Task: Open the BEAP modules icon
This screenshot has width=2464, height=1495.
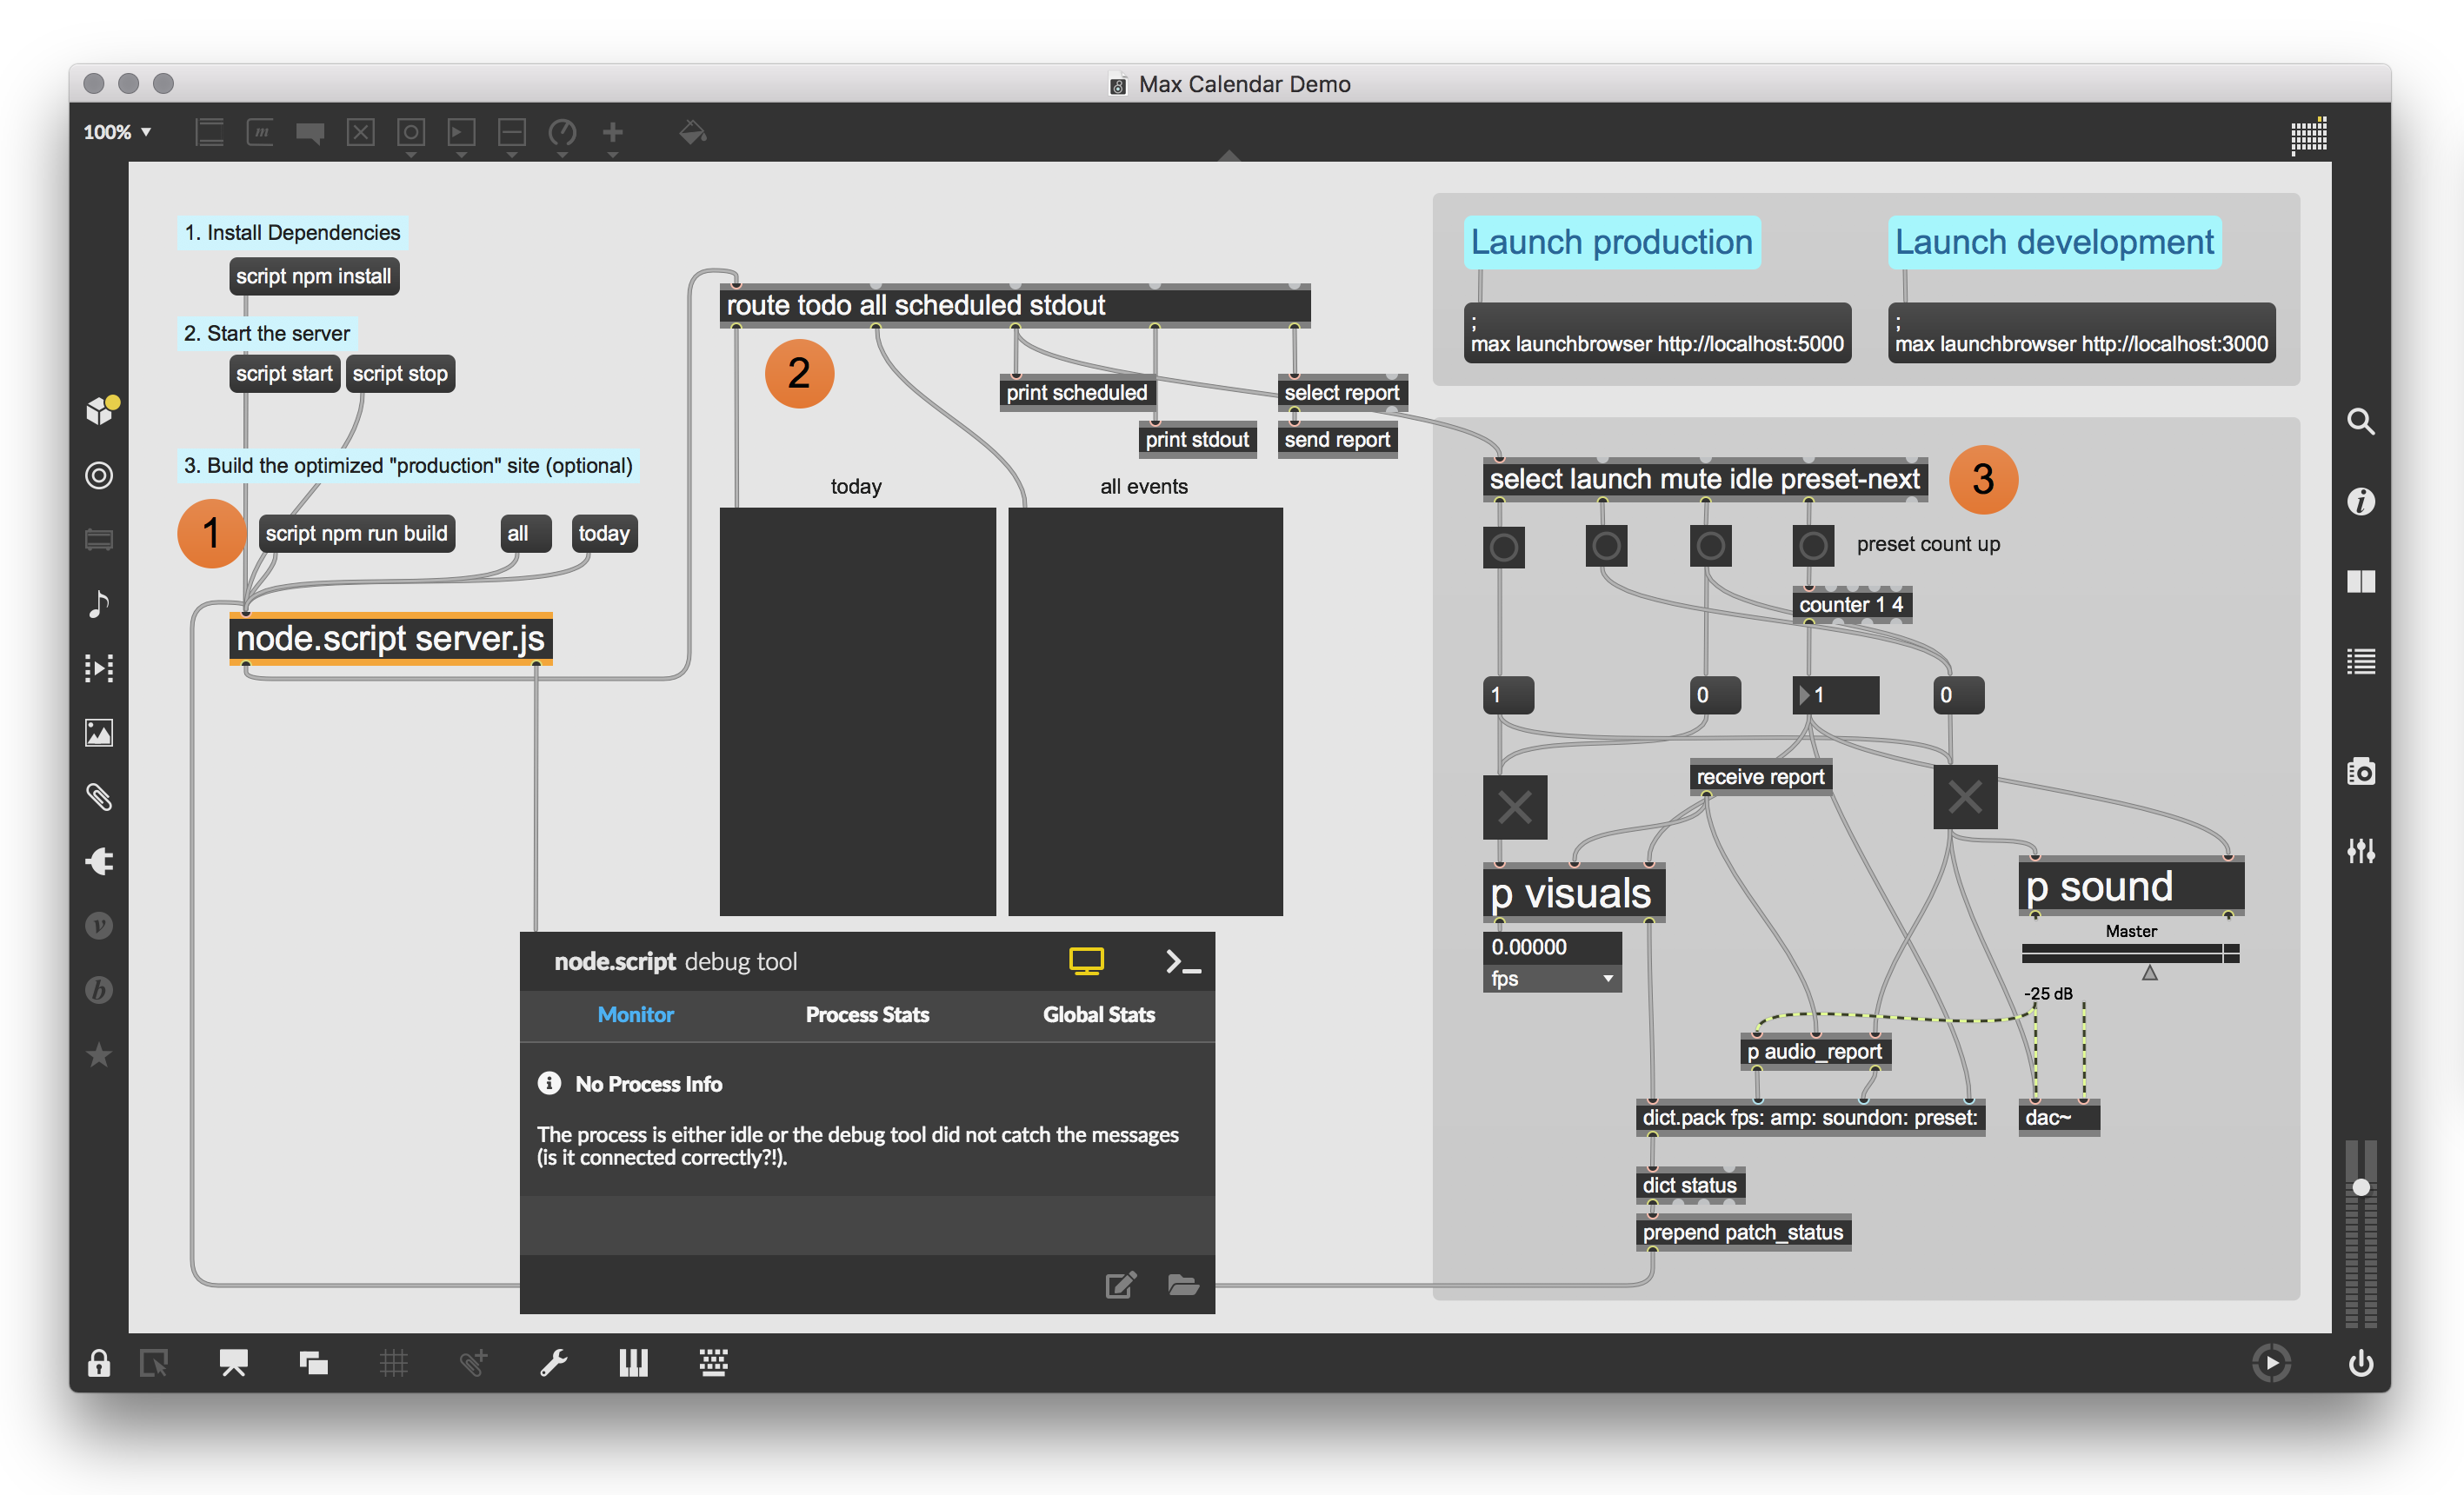Action: click(x=99, y=990)
